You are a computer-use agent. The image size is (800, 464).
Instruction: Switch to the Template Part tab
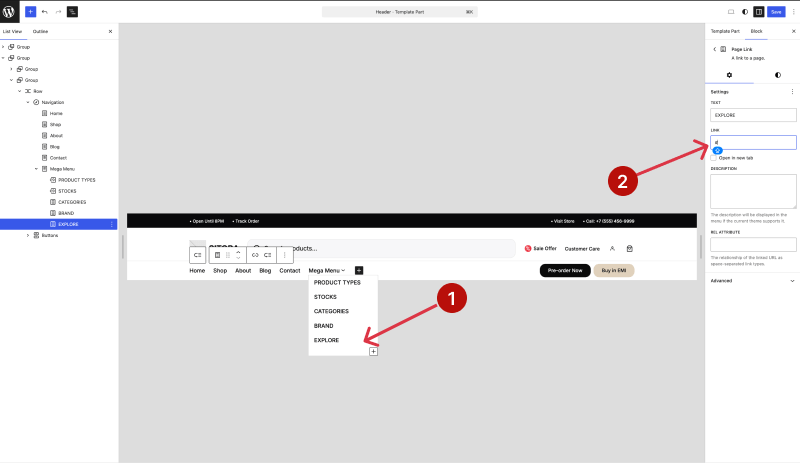click(x=725, y=31)
